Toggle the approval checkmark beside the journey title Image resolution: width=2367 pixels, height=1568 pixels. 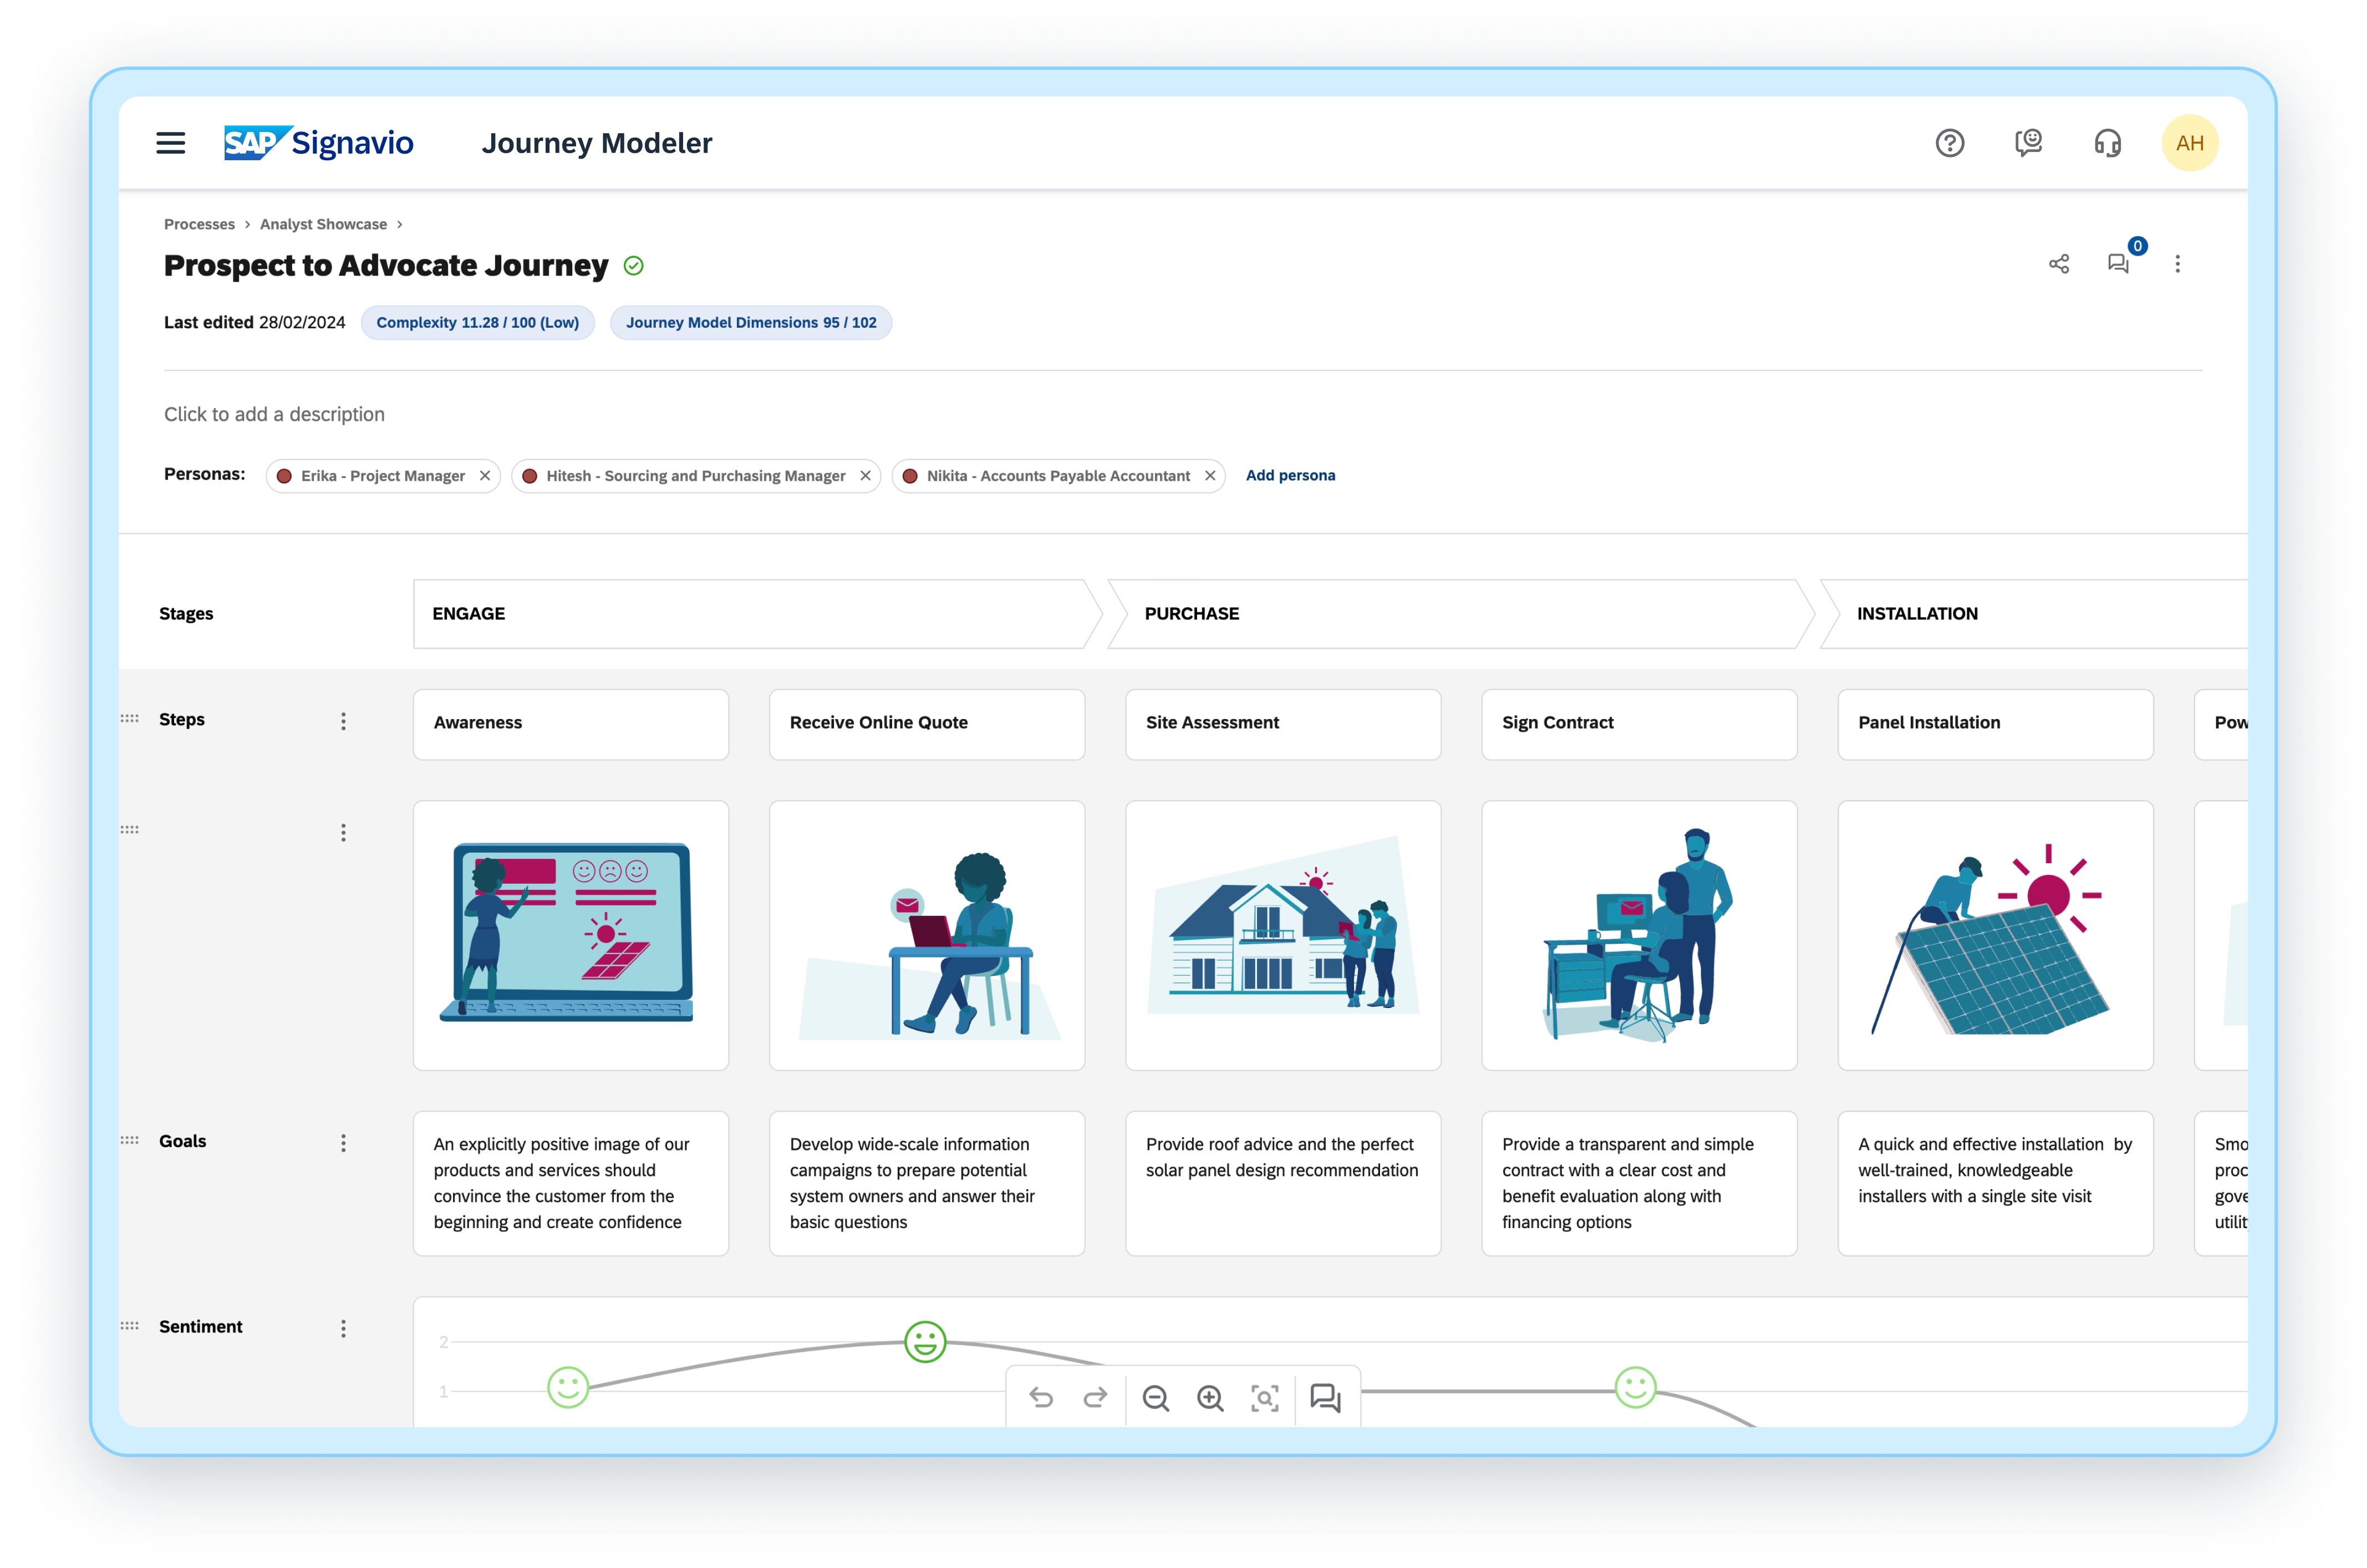tap(632, 265)
